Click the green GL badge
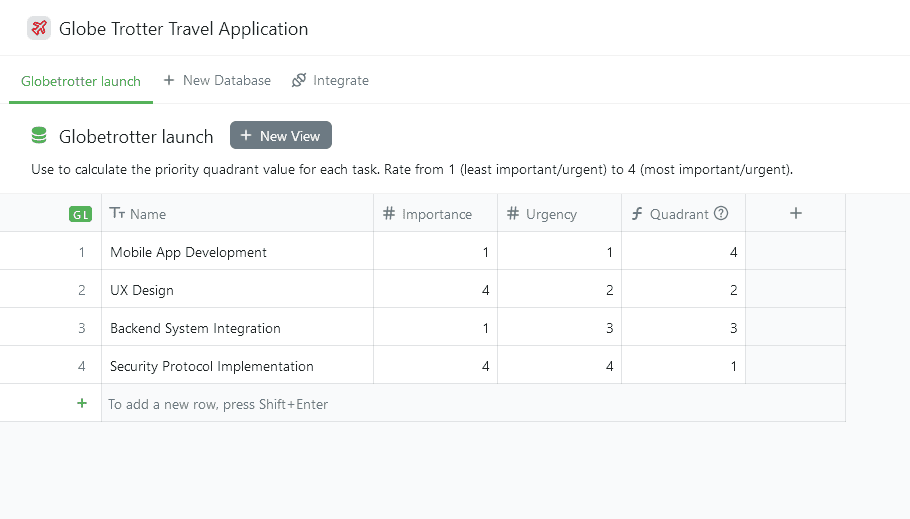 point(80,214)
